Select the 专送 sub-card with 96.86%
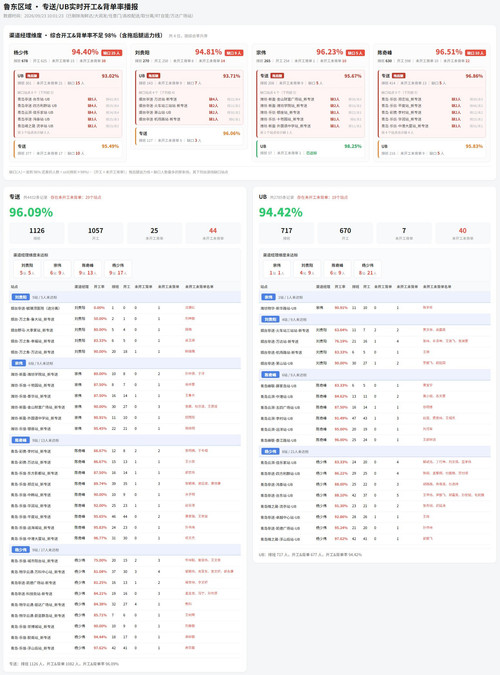500x675 pixels. 432,104
